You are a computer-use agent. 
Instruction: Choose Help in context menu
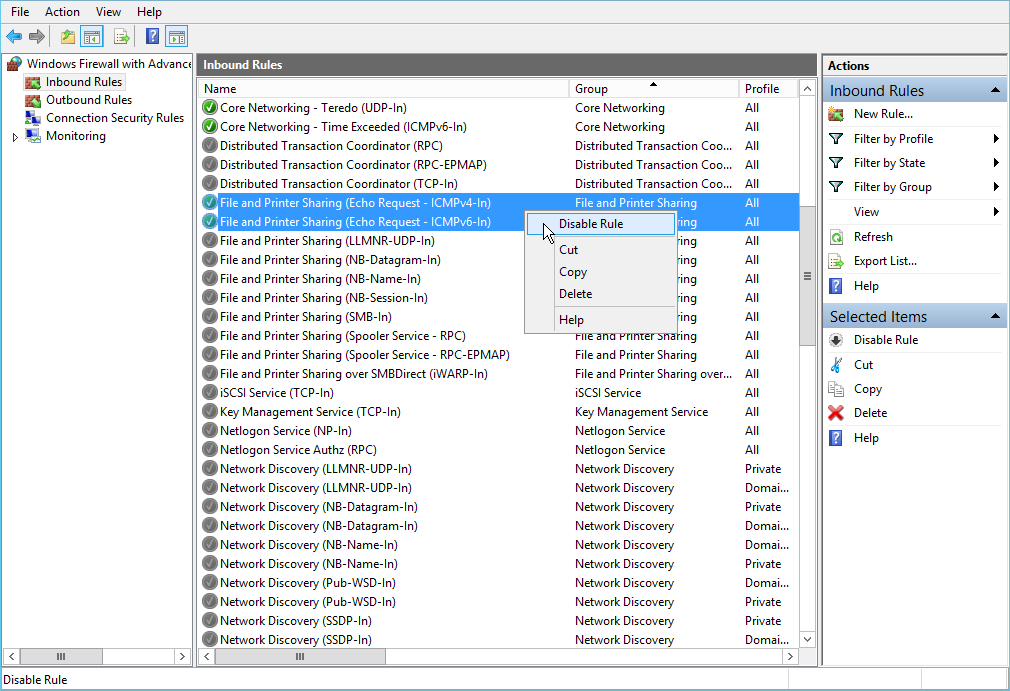pos(601,319)
